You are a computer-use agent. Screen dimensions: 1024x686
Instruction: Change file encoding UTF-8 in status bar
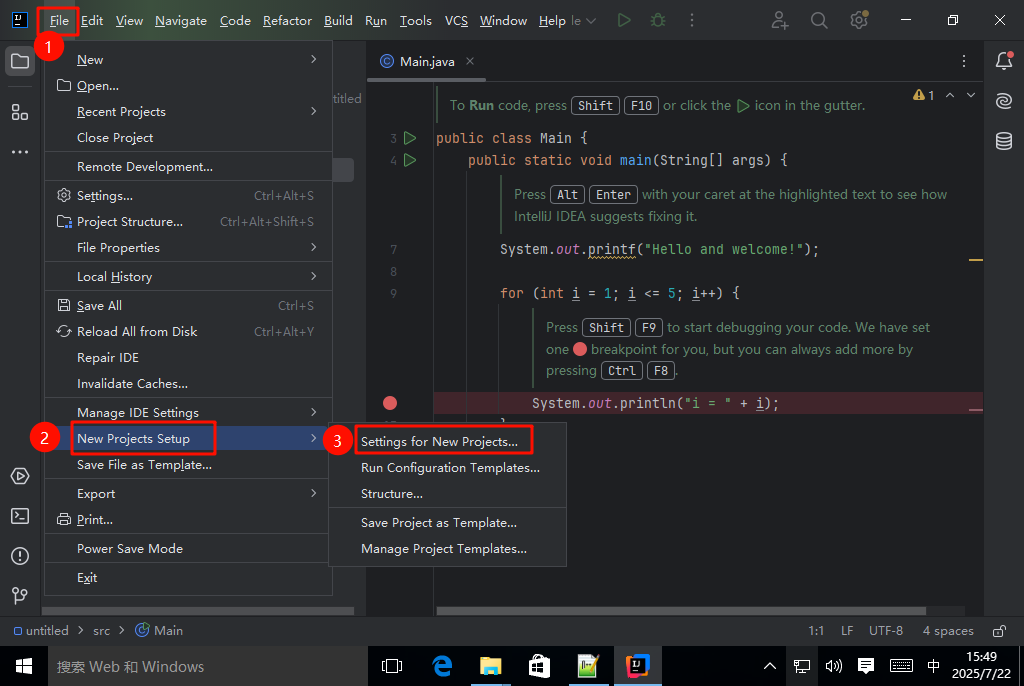tap(886, 630)
